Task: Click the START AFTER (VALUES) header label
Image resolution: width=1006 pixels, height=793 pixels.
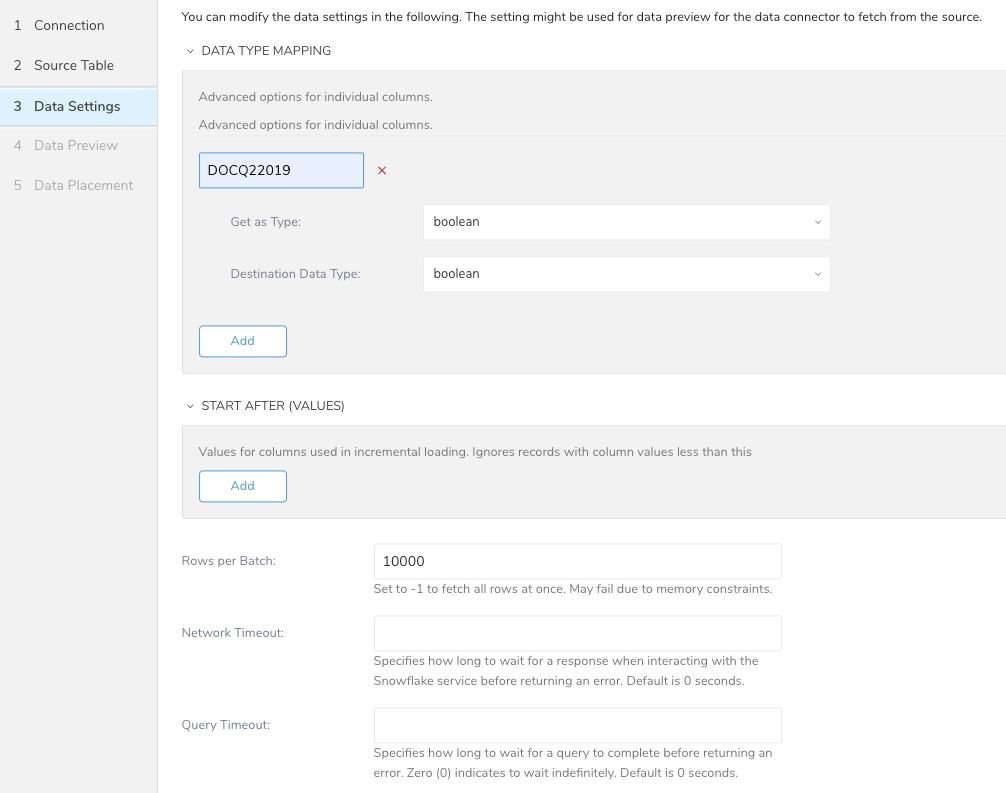Action: (273, 406)
